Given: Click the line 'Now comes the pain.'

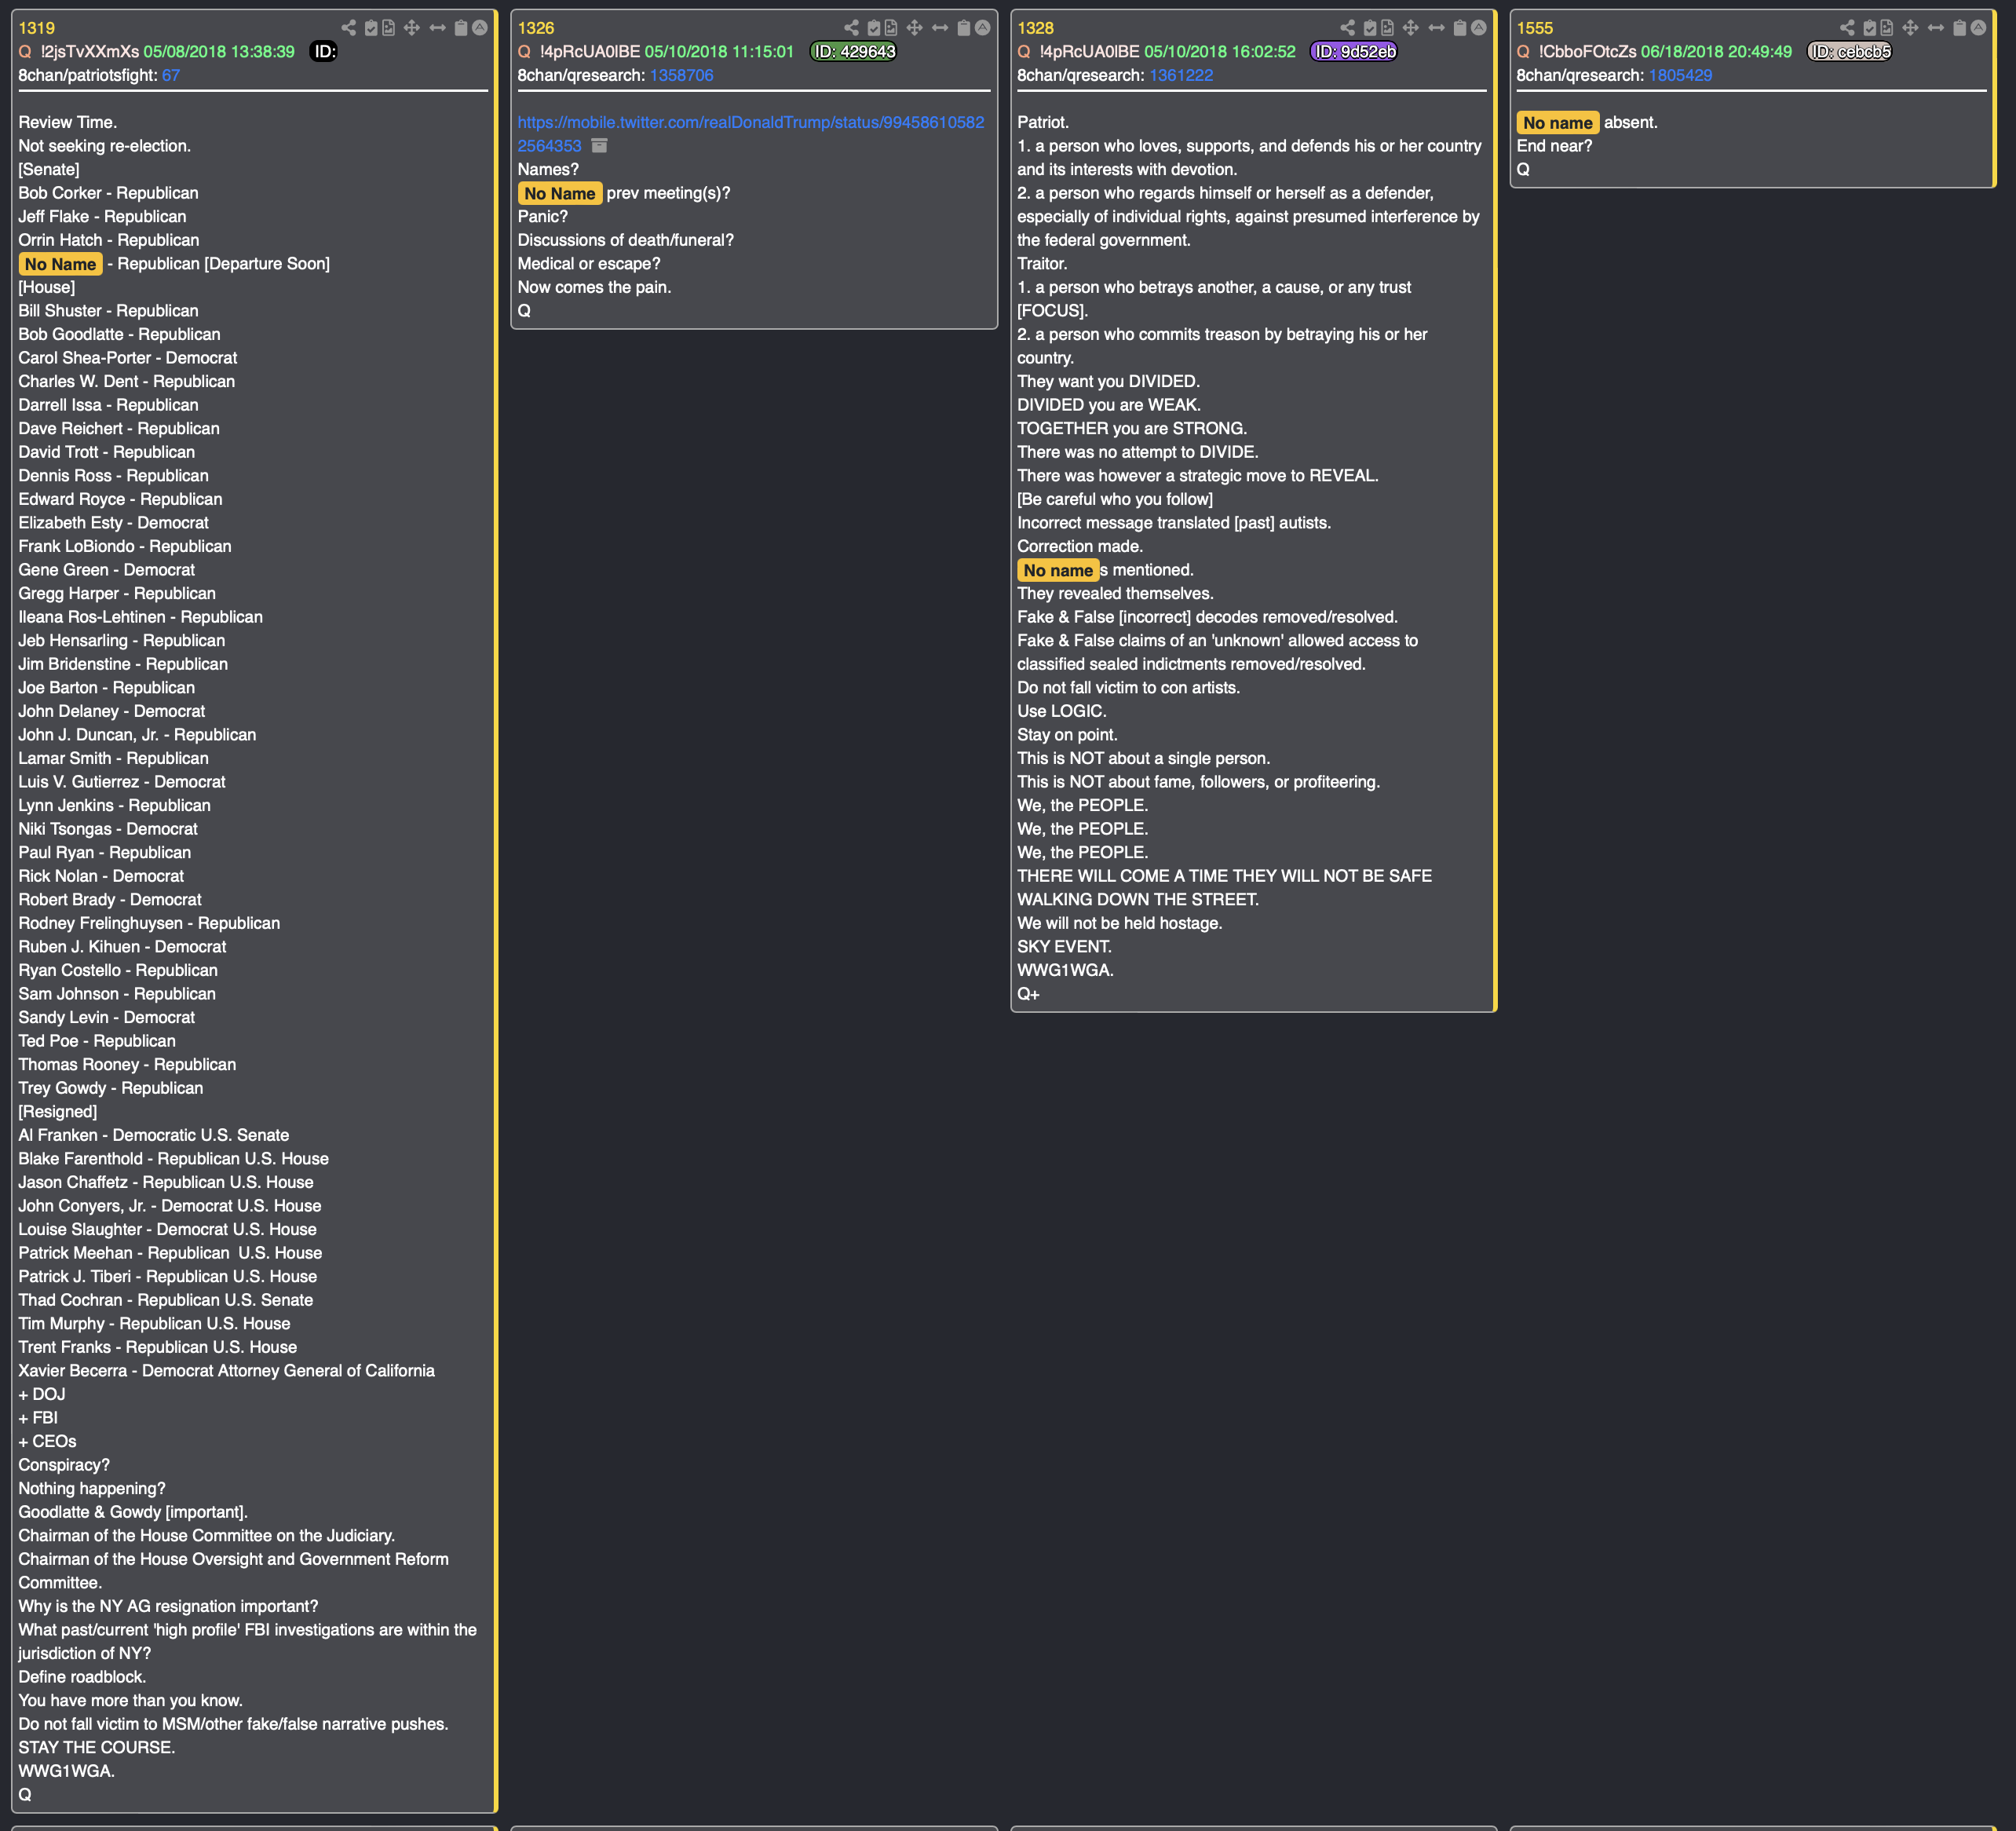Looking at the screenshot, I should coord(594,287).
